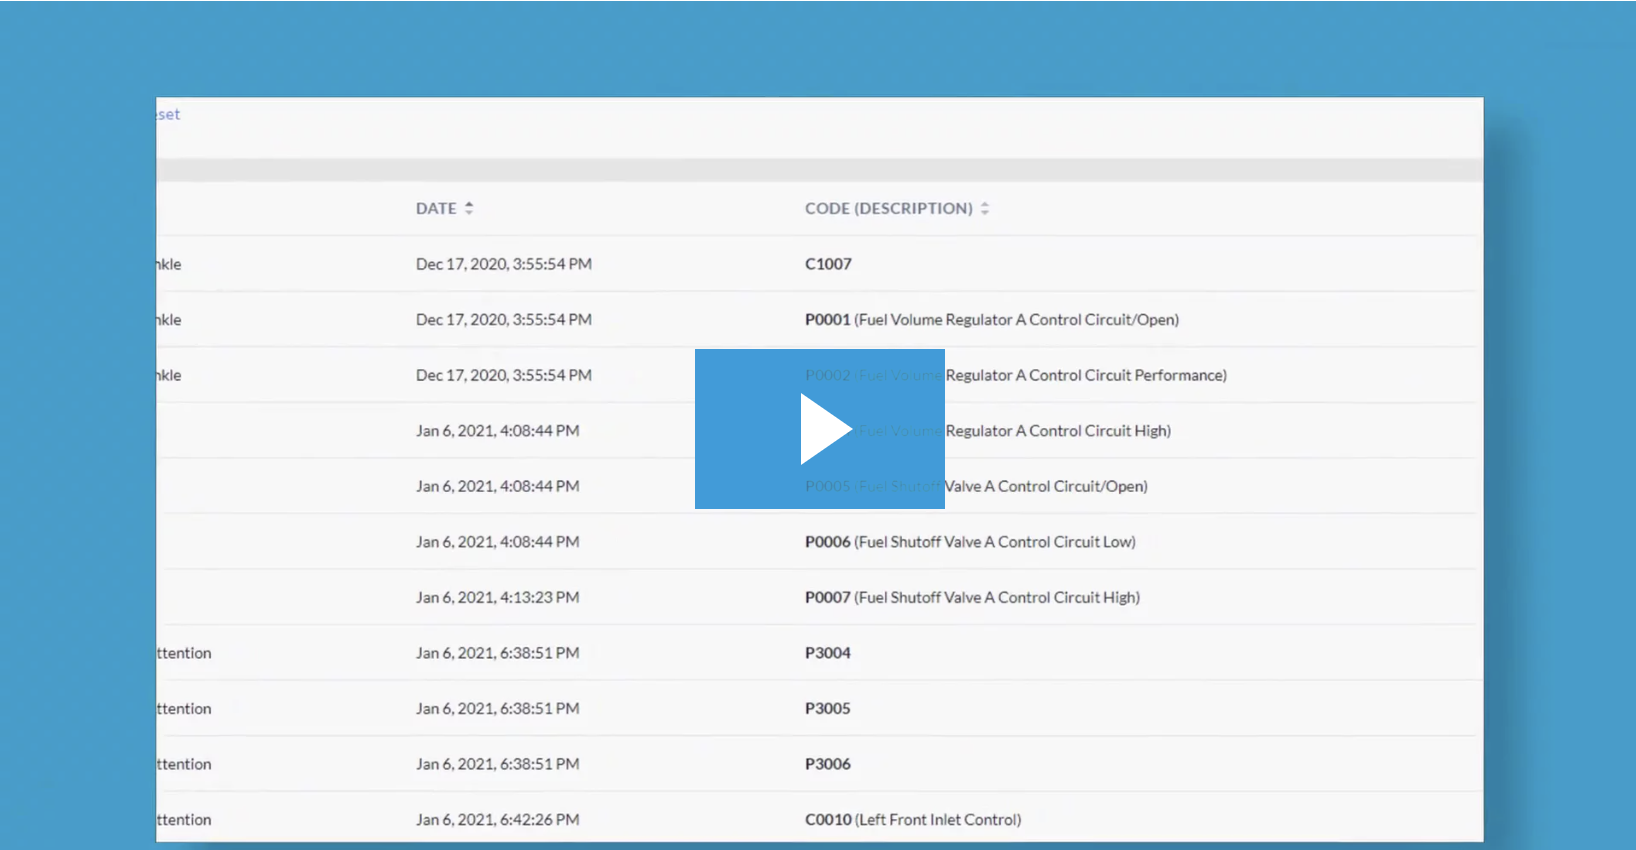Click date Jan 6, 2021, 6:42:26 PM
Image resolution: width=1636 pixels, height=850 pixels.
tap(498, 820)
